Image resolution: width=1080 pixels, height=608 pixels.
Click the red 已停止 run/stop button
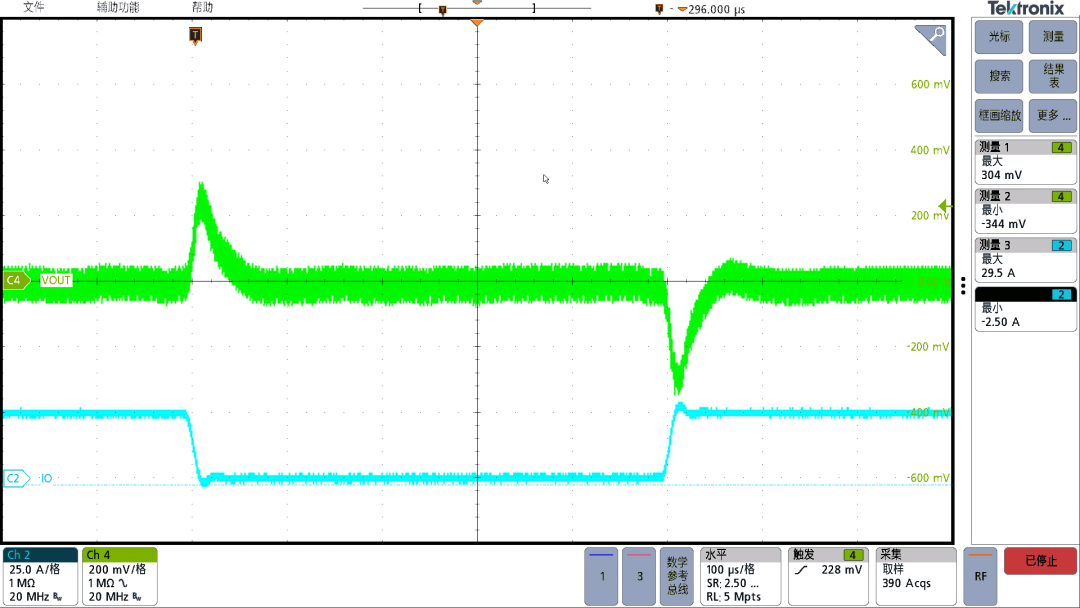click(1040, 561)
